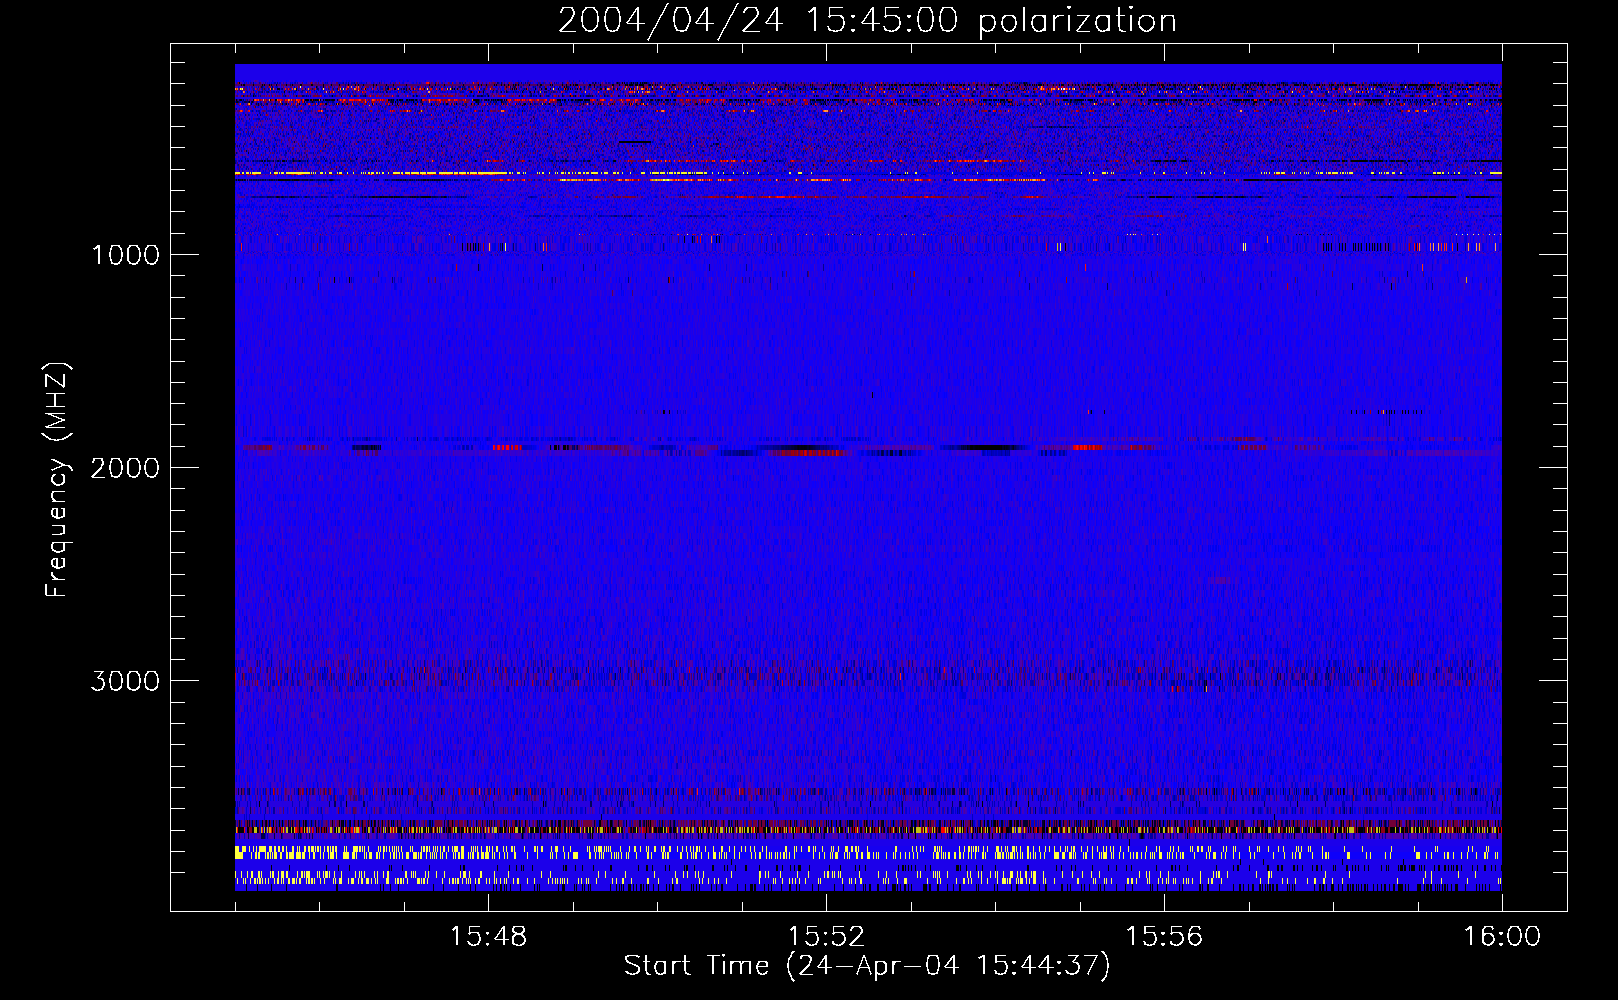1618x1000 pixels.
Task: Select the 'Start Time (24-Apr-04 15:44:37)' label
Action: 867,966
